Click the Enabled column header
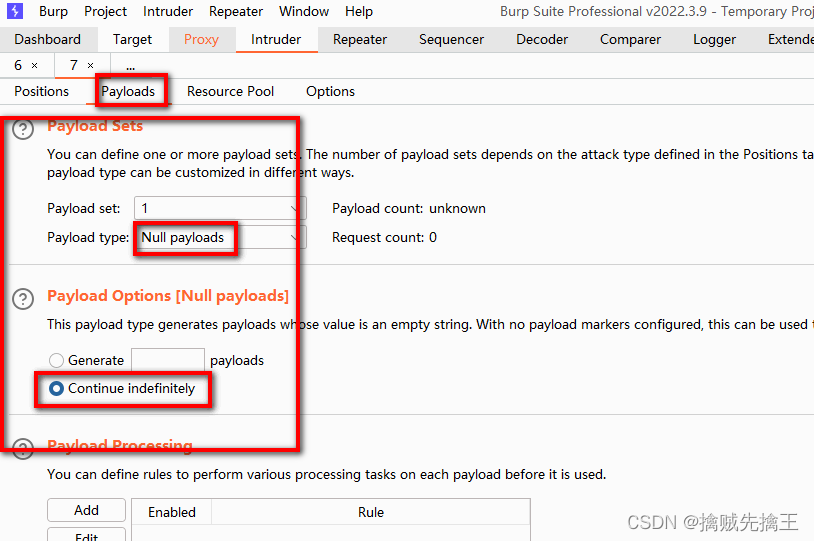814x541 pixels. click(x=172, y=512)
